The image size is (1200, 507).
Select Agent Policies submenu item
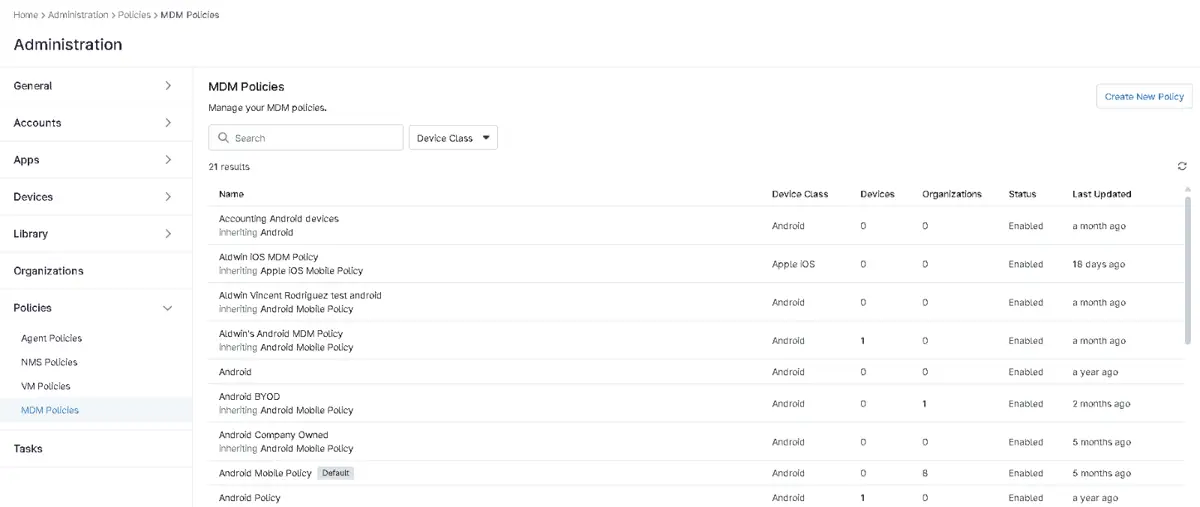point(51,339)
